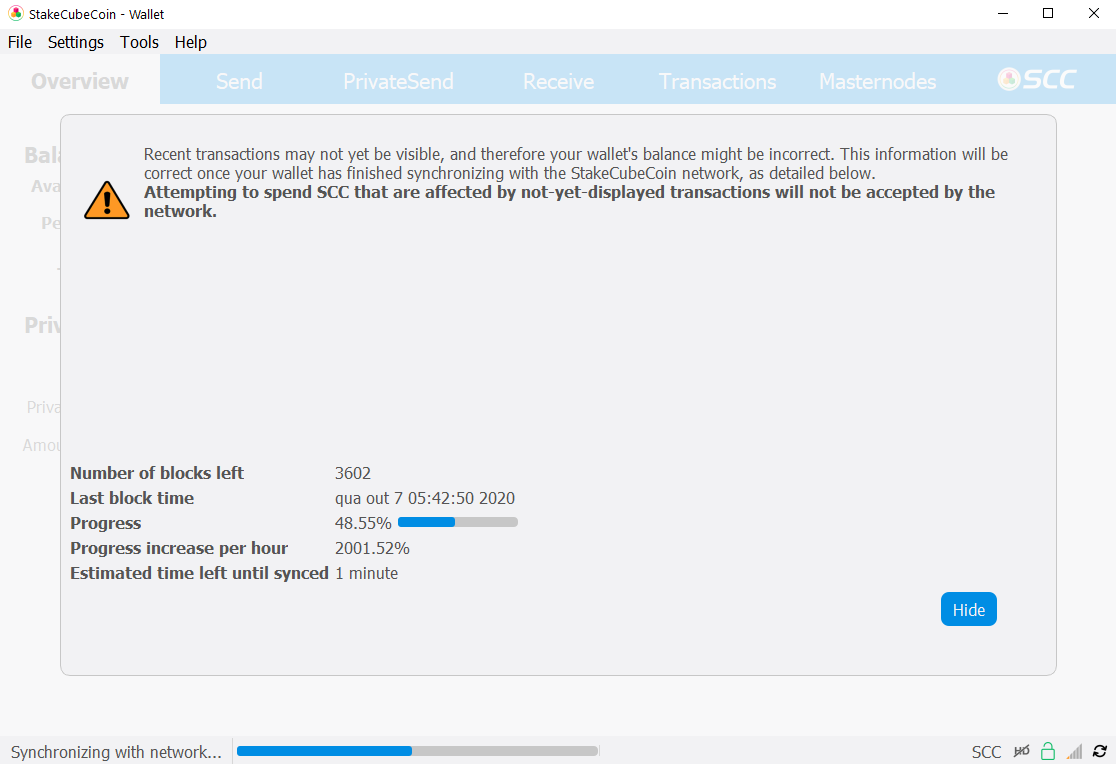The width and height of the screenshot is (1116, 764).
Task: Maximize the StakeCubeCoin wallet window
Action: pos(1048,14)
